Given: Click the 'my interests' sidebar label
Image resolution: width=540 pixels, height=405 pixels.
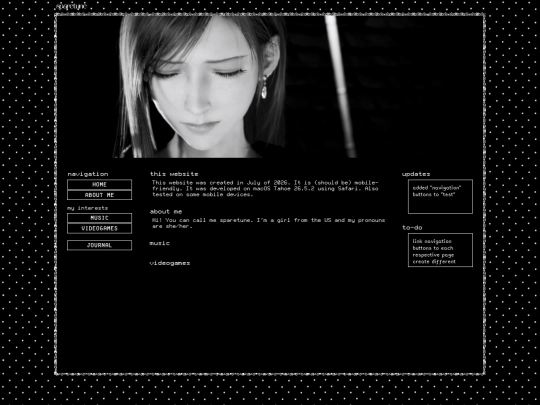Looking at the screenshot, I should [87, 208].
